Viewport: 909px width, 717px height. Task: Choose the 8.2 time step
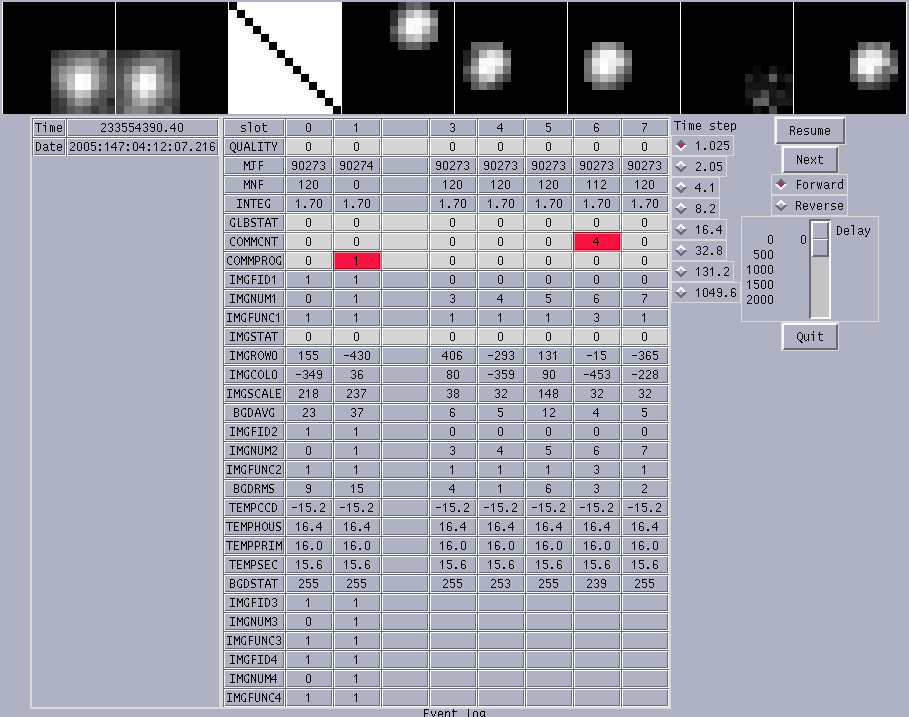696,209
